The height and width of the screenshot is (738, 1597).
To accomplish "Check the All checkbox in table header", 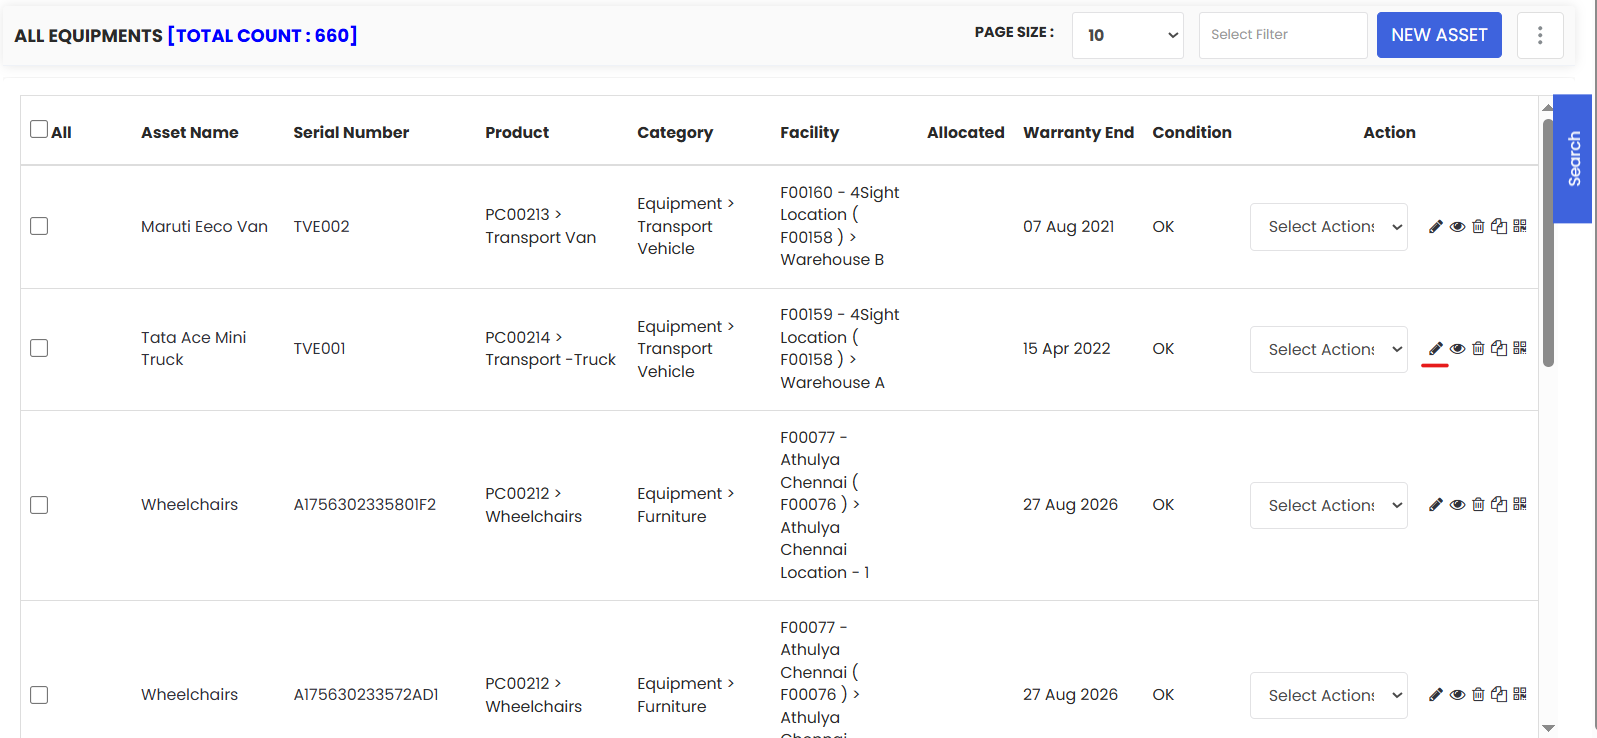I will click(x=39, y=129).
